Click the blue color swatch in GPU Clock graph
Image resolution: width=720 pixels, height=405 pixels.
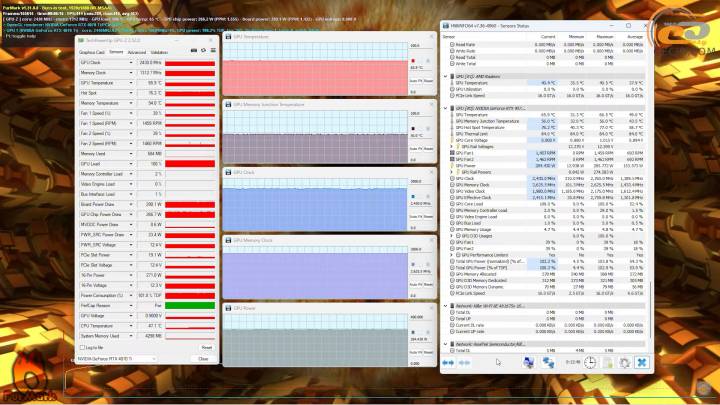click(413, 197)
